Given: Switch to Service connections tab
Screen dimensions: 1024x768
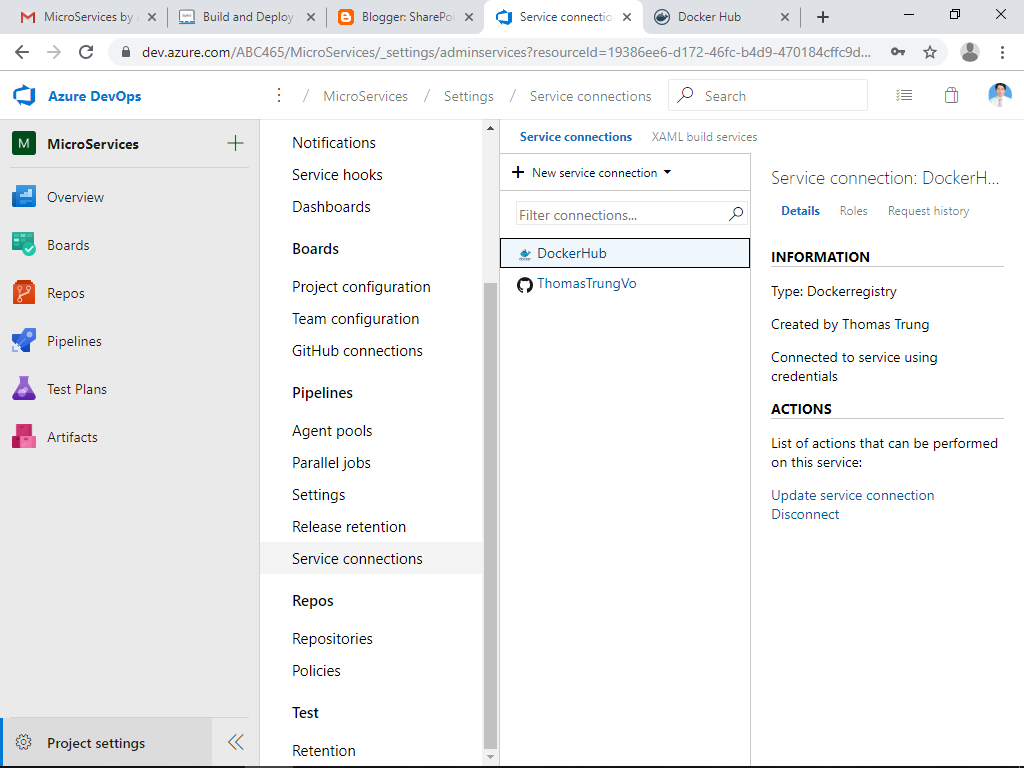Looking at the screenshot, I should [x=575, y=136].
